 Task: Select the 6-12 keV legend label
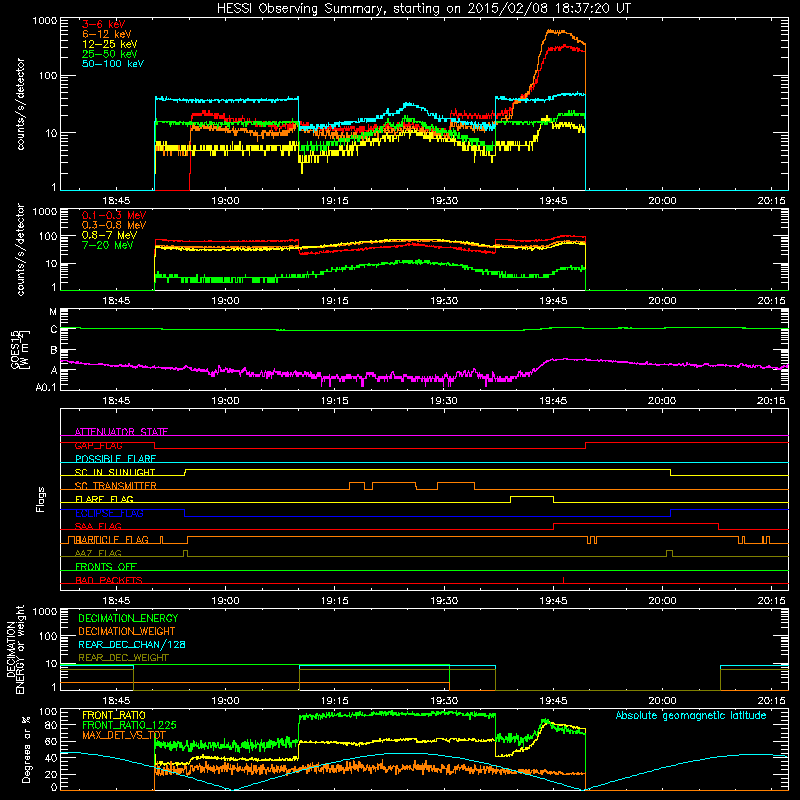tap(107, 34)
